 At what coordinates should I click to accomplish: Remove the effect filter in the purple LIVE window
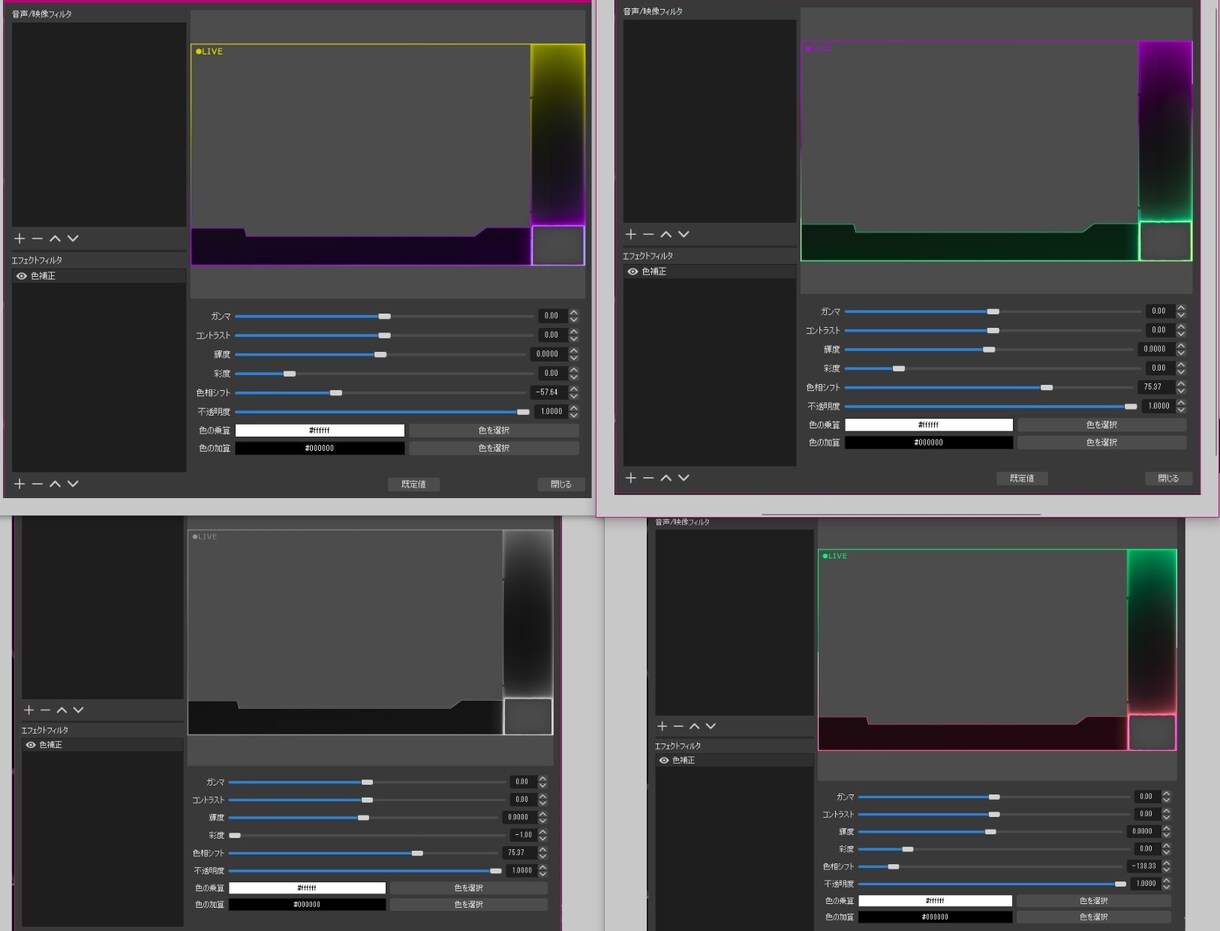click(648, 478)
